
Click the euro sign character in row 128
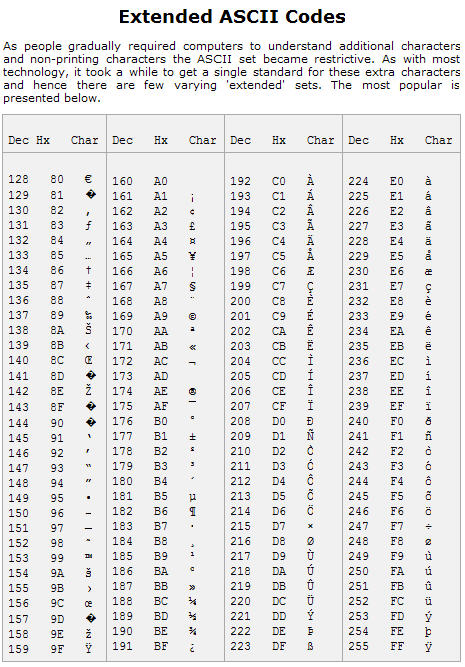88,179
